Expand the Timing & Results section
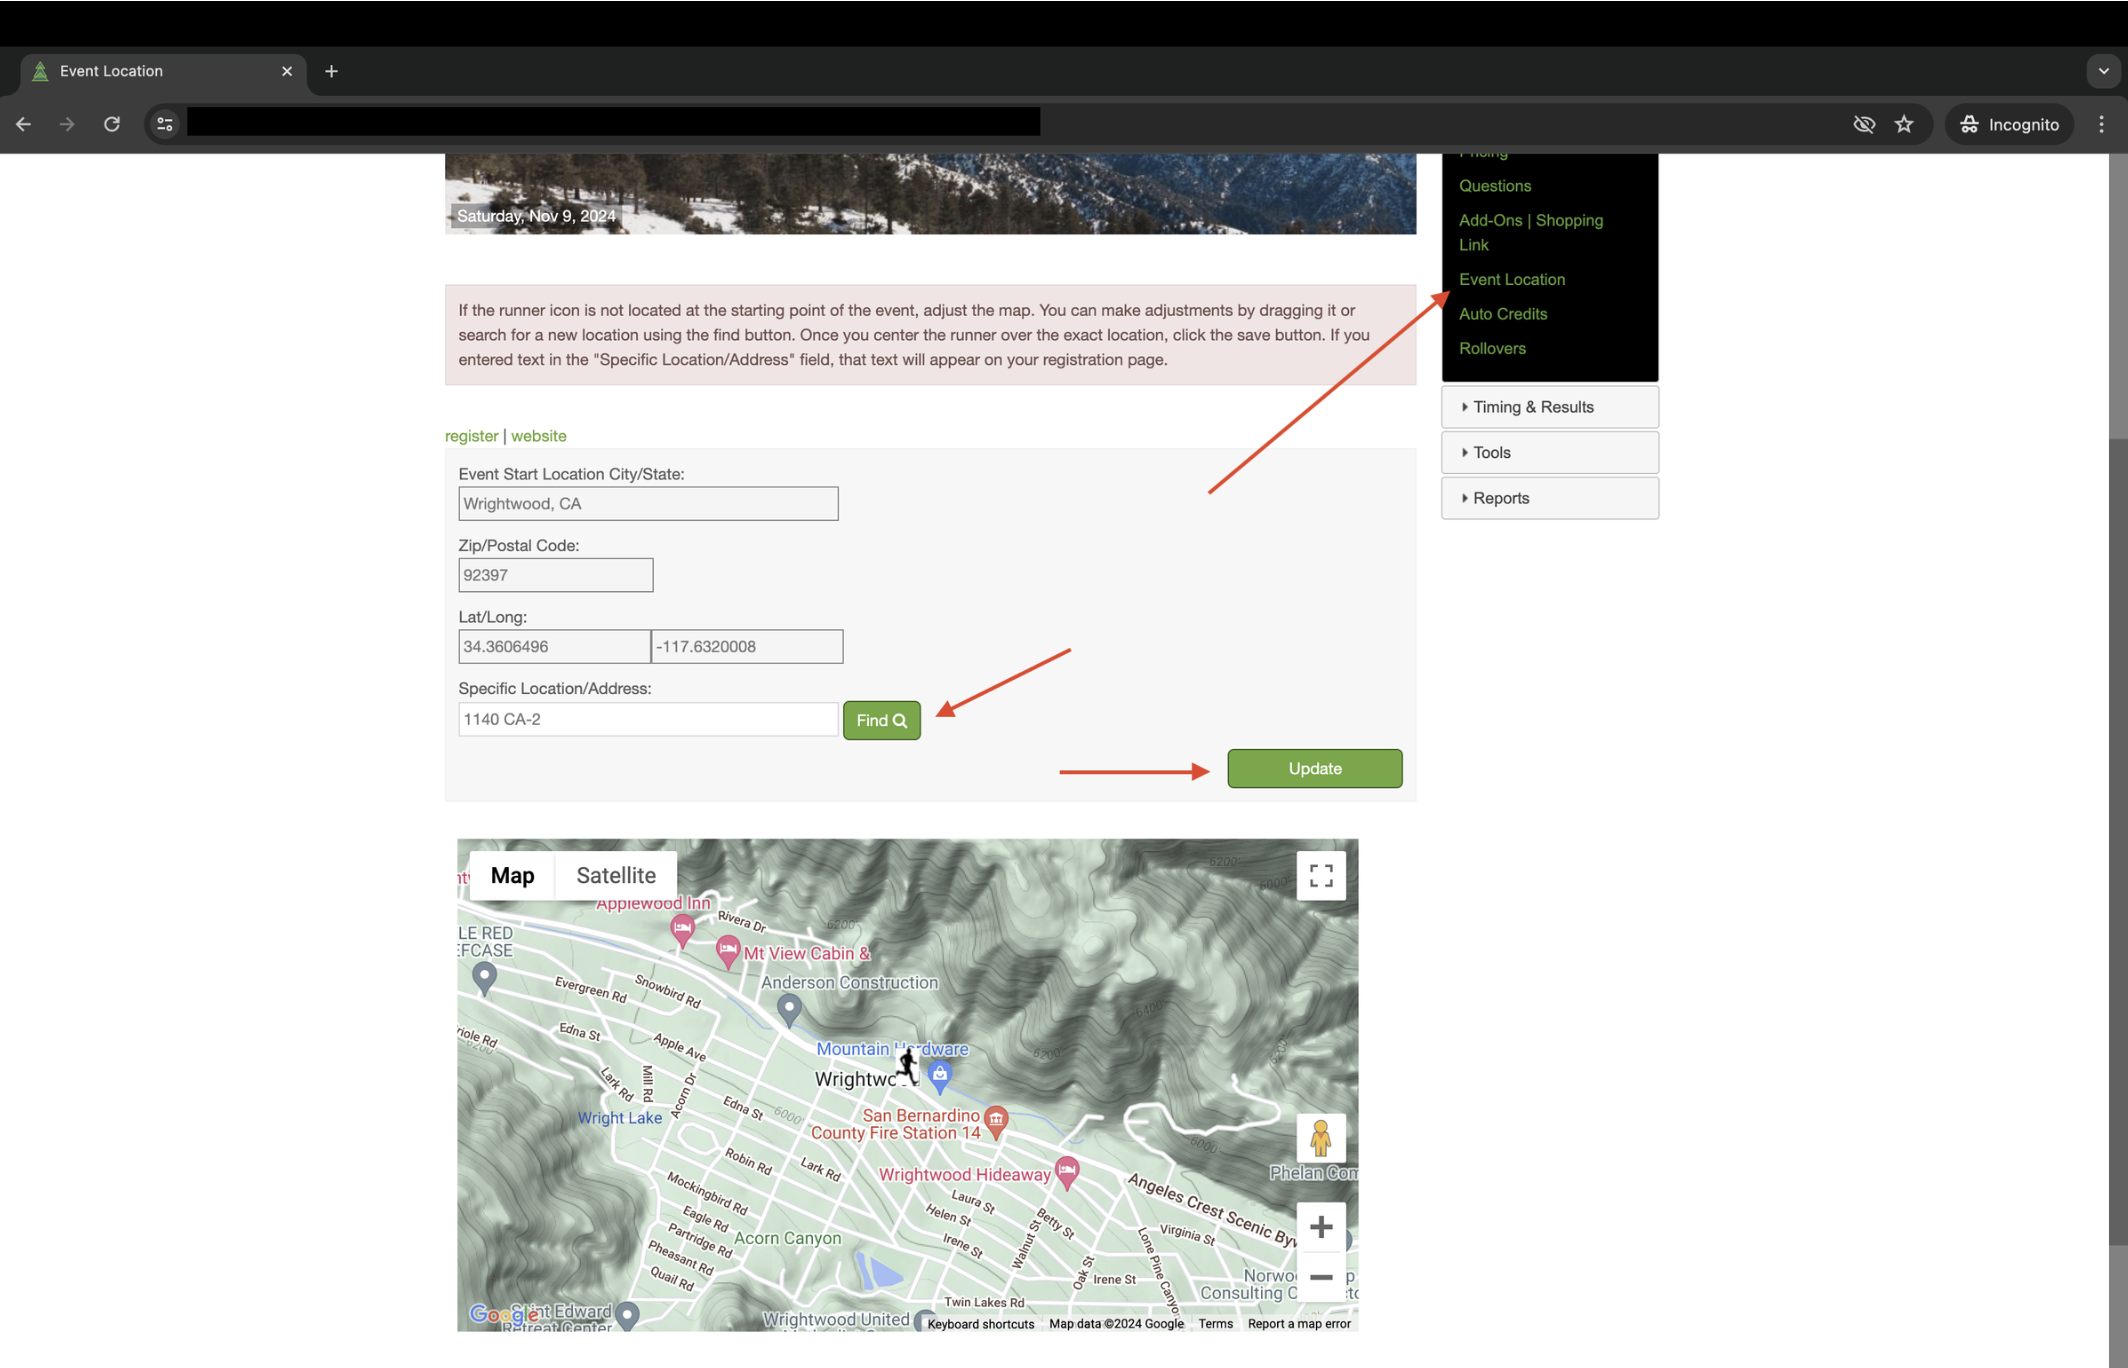The width and height of the screenshot is (2128, 1368). point(1550,407)
